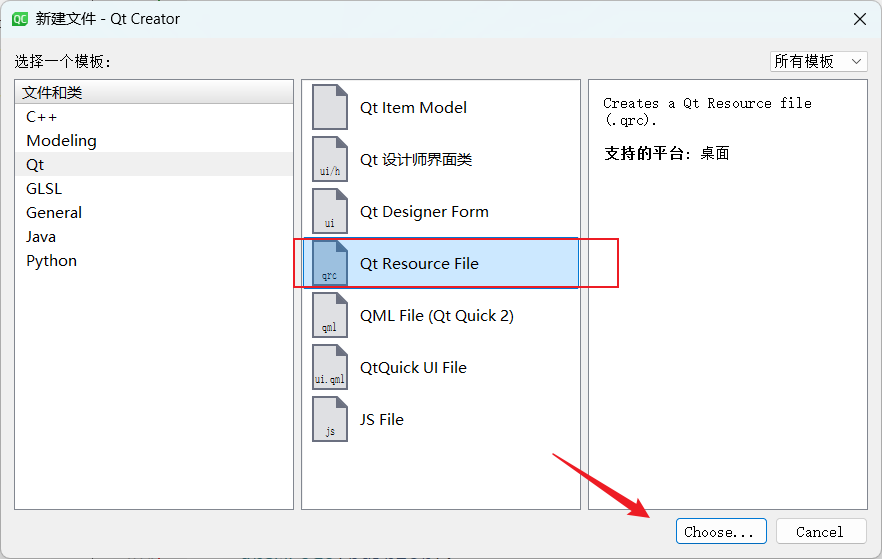This screenshot has width=882, height=559.
Task: Click the qrc resource file icon
Action: pos(330,263)
